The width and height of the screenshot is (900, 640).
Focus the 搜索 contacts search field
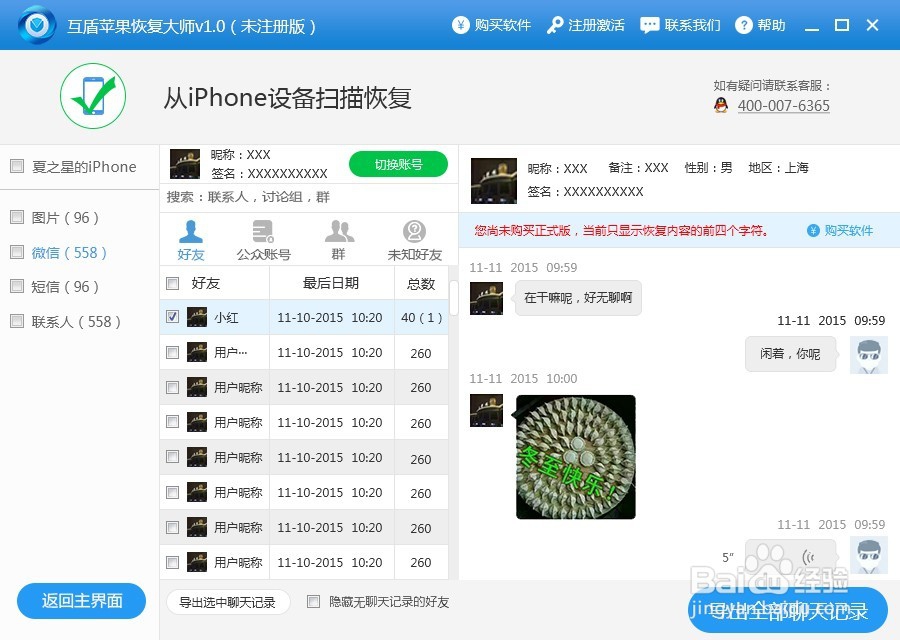(308, 197)
